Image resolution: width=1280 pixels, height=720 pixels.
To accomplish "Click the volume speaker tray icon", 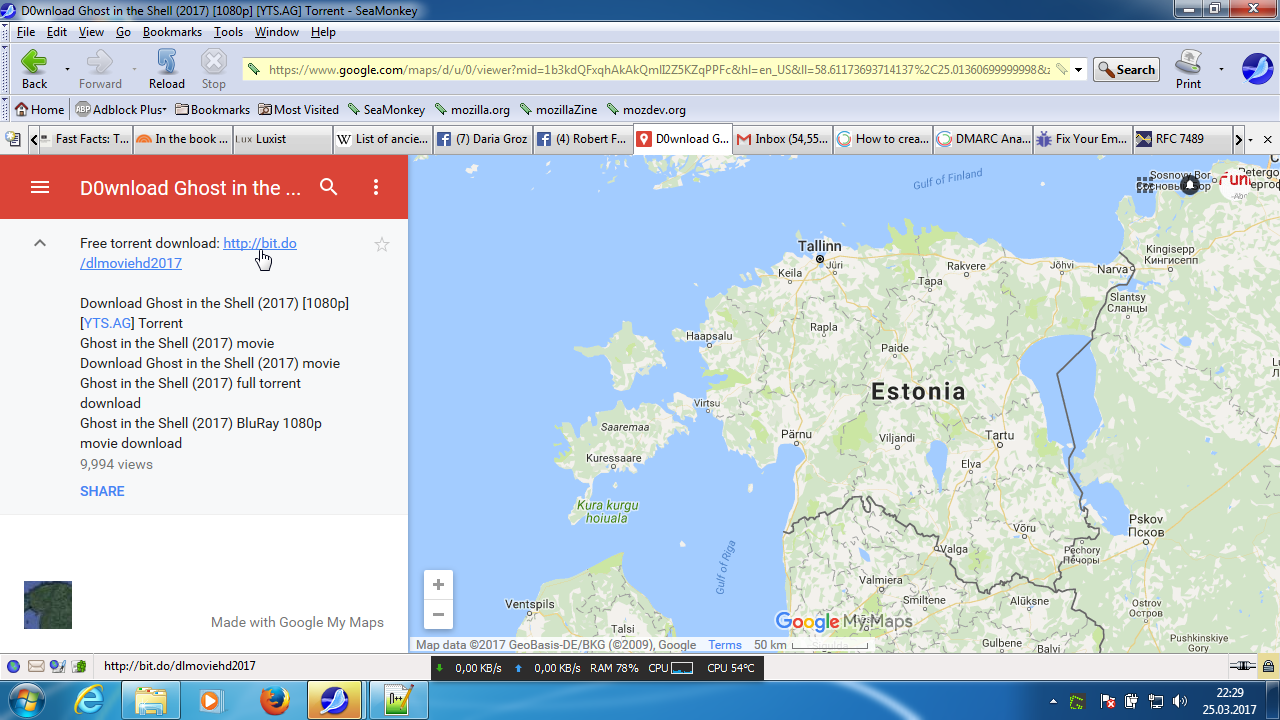I will tap(1179, 701).
